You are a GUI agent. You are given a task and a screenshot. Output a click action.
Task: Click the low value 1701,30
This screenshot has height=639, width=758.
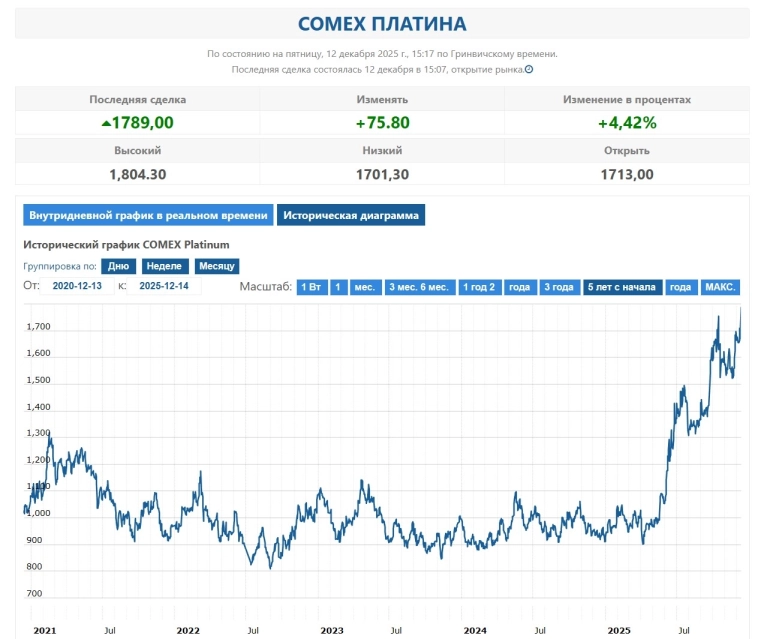click(382, 174)
